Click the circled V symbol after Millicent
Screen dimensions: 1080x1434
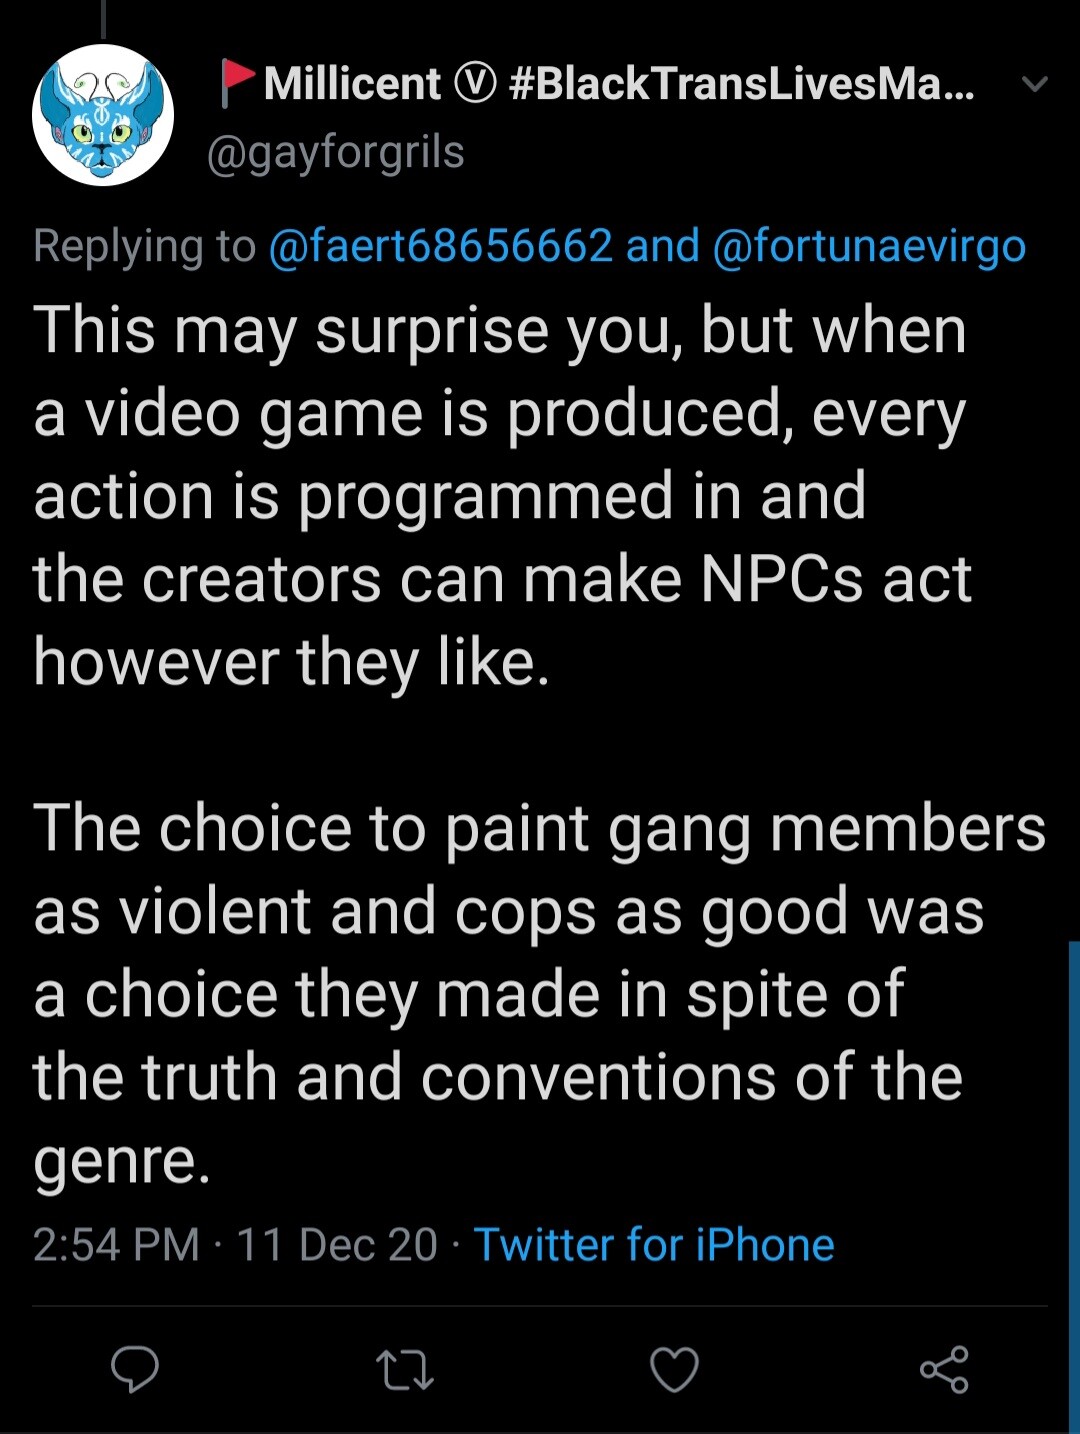coord(475,84)
